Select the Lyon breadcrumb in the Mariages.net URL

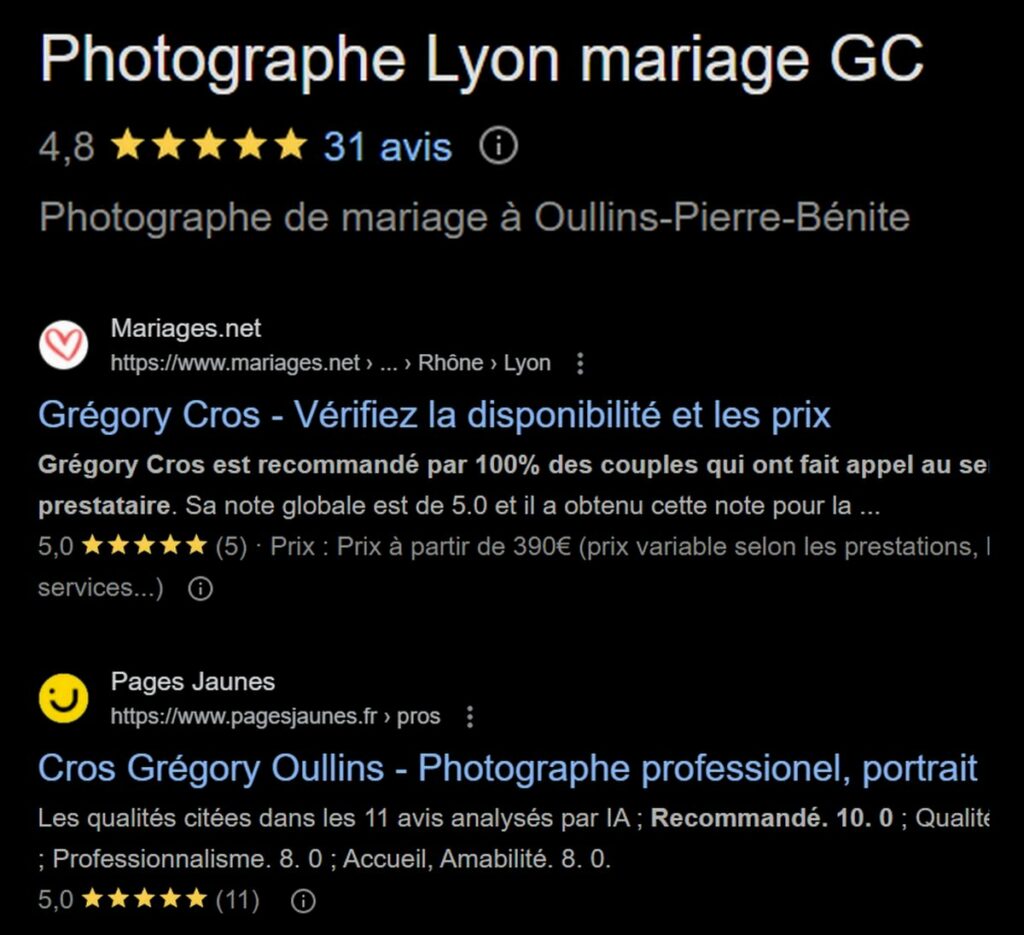tap(527, 363)
